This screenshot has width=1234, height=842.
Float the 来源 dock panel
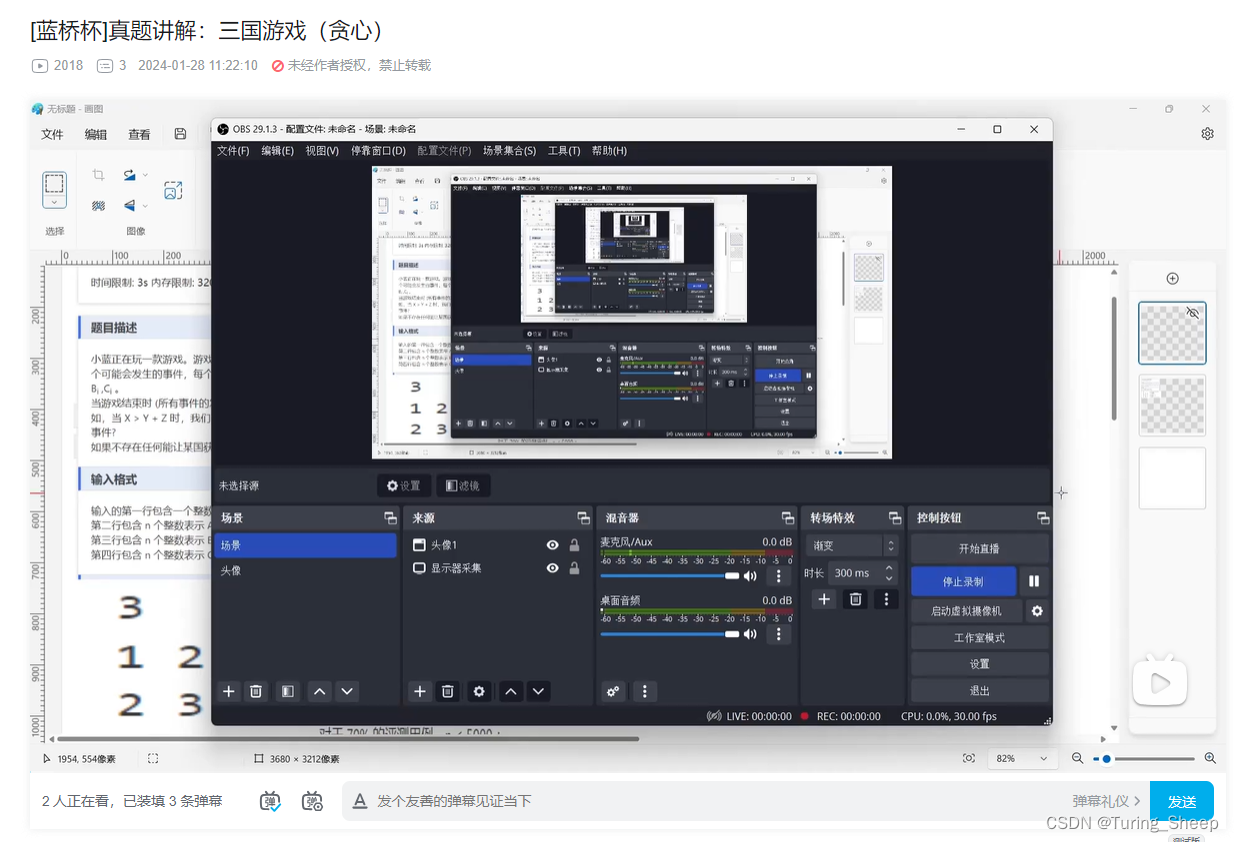pyautogui.click(x=583, y=518)
